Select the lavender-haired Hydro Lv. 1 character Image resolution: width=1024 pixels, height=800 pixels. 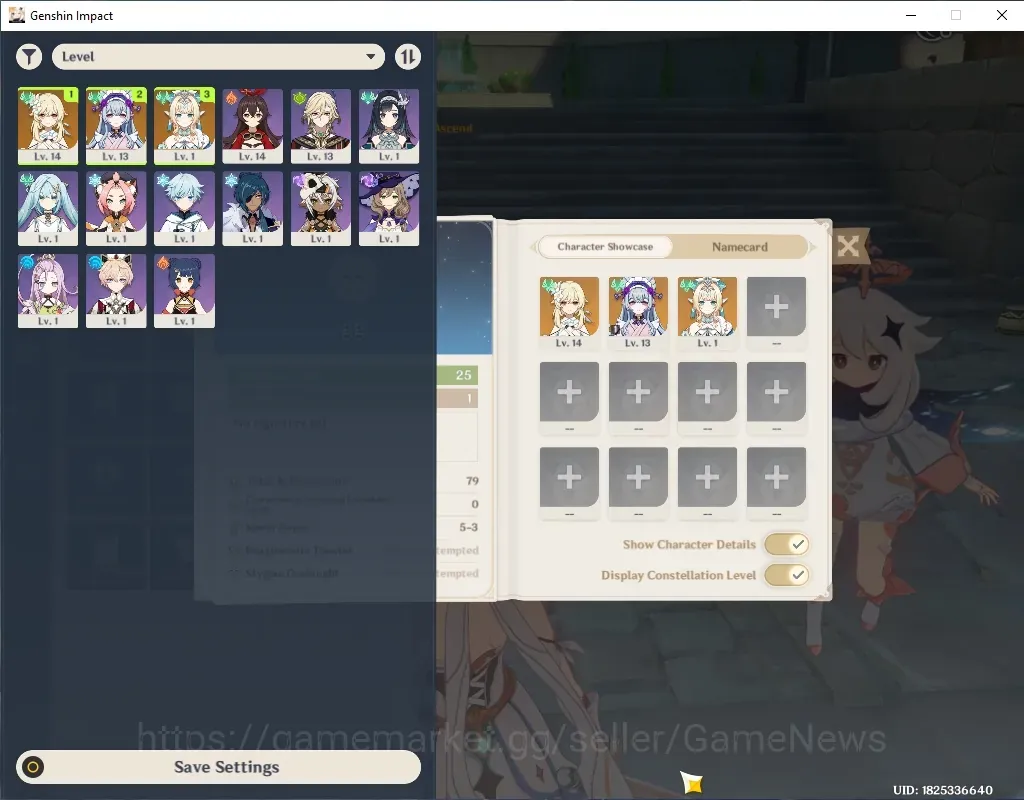coord(48,291)
